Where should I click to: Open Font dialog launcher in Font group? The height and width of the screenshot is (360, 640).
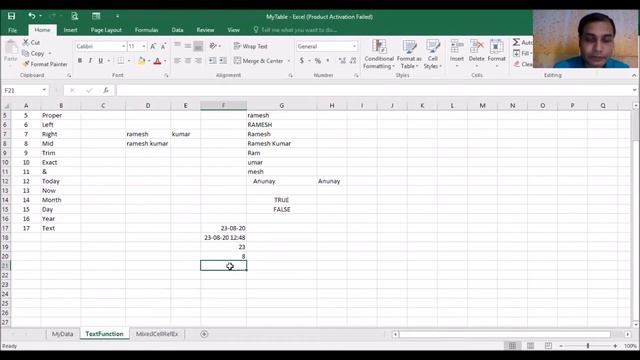[x=166, y=76]
